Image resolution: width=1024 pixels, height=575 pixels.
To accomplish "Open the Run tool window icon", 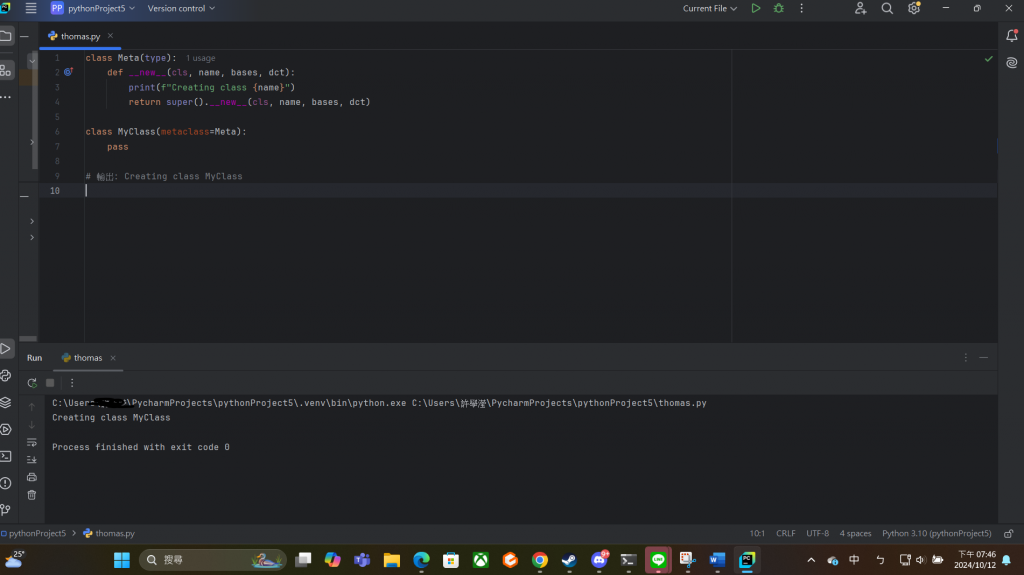I will [6, 349].
